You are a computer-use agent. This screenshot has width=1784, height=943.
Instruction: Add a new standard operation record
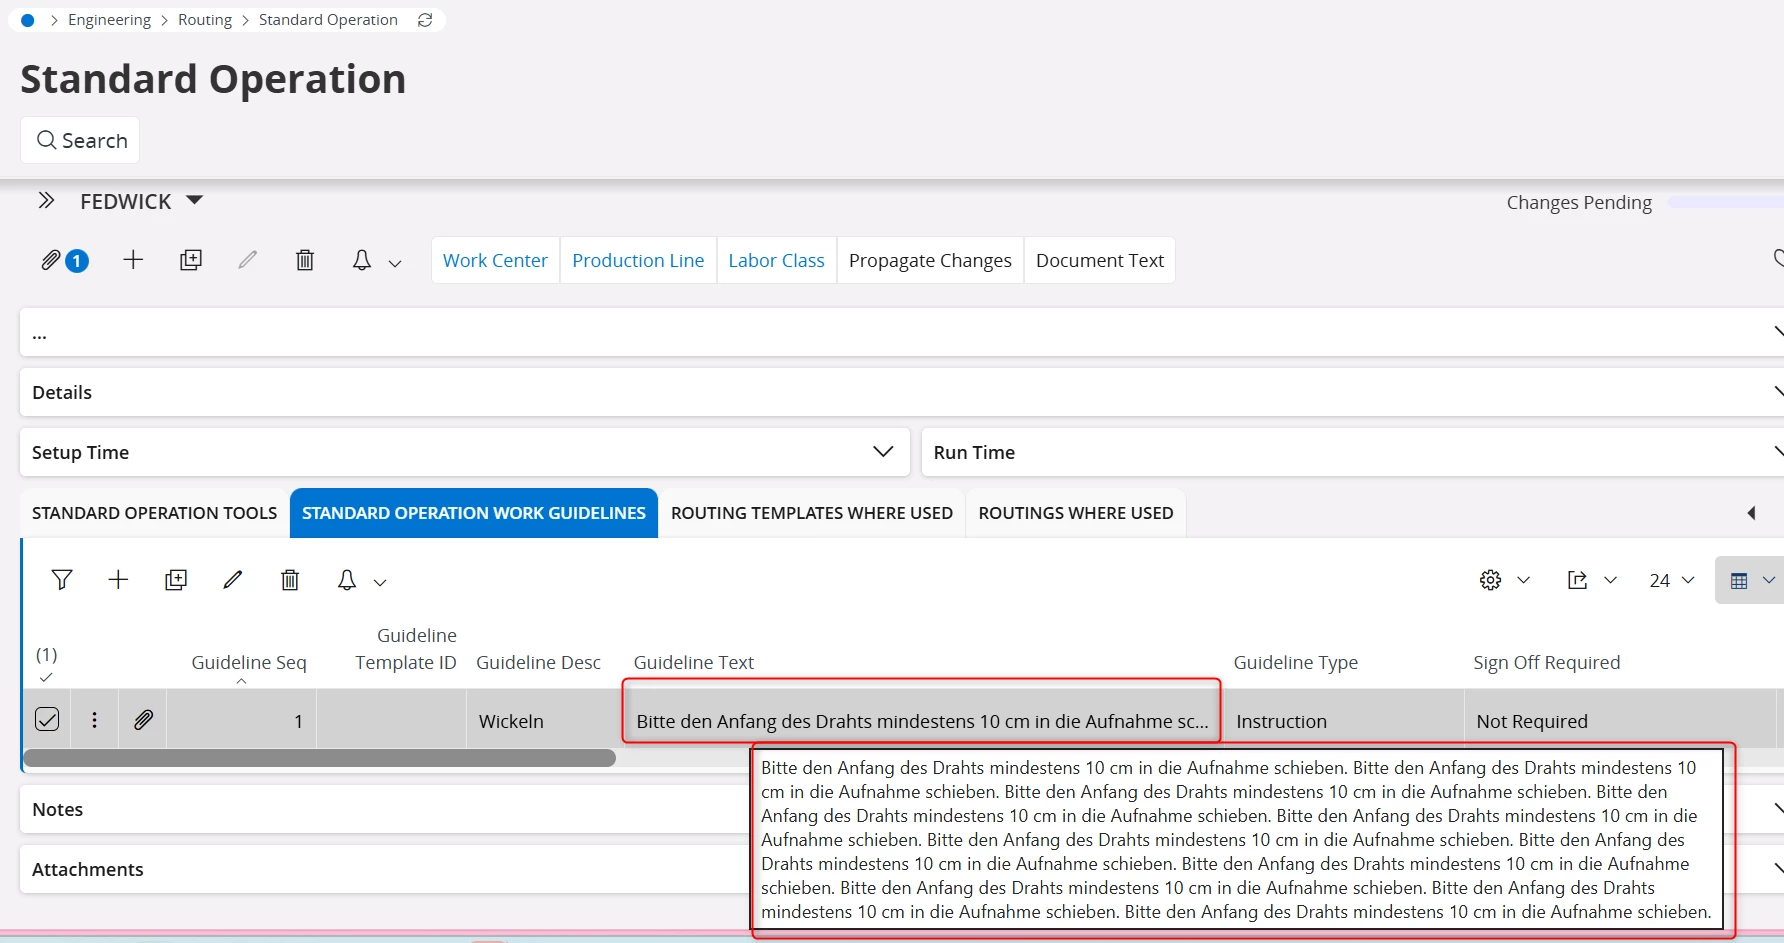133,261
